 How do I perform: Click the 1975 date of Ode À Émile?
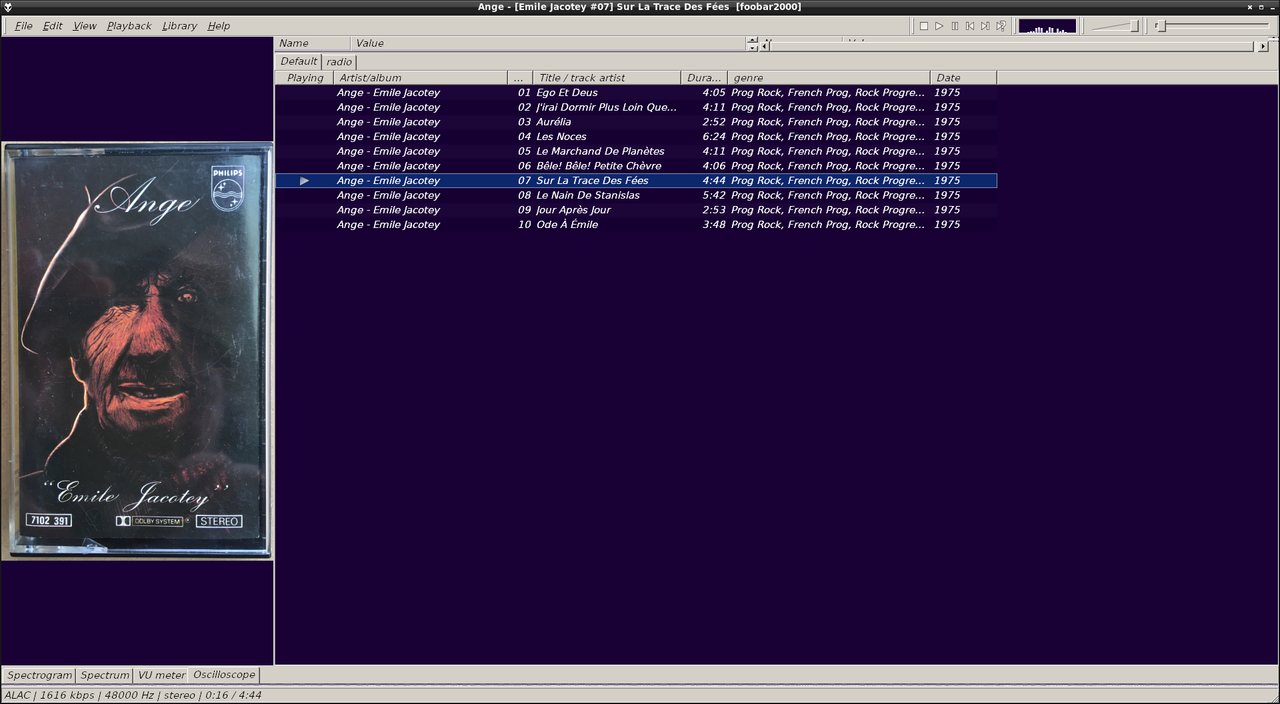click(947, 225)
